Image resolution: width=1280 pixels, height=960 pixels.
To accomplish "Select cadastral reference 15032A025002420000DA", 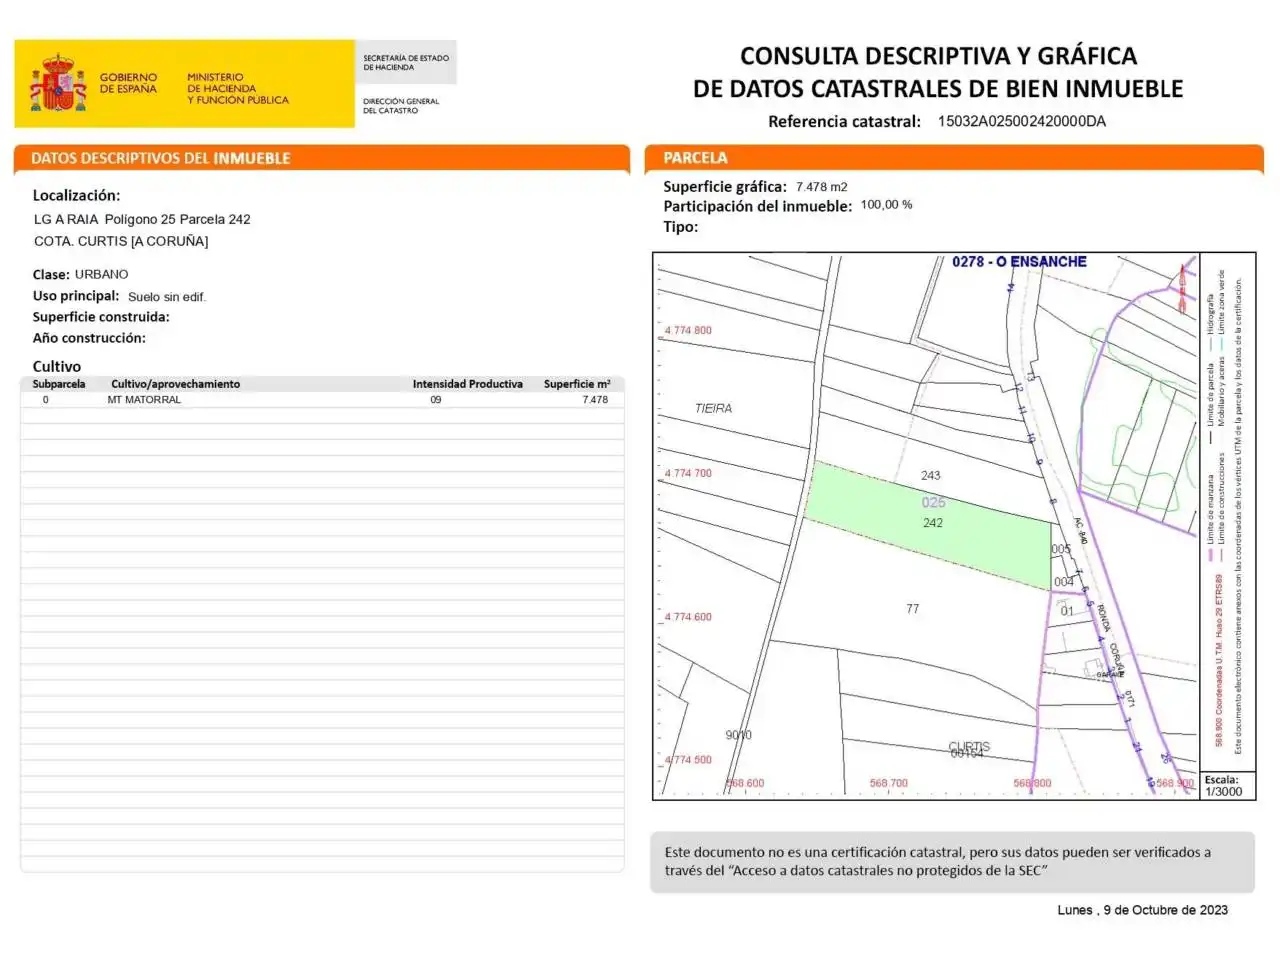I will click(1022, 122).
